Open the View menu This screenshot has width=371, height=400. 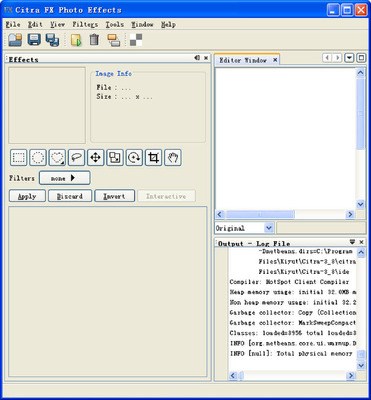pos(57,25)
